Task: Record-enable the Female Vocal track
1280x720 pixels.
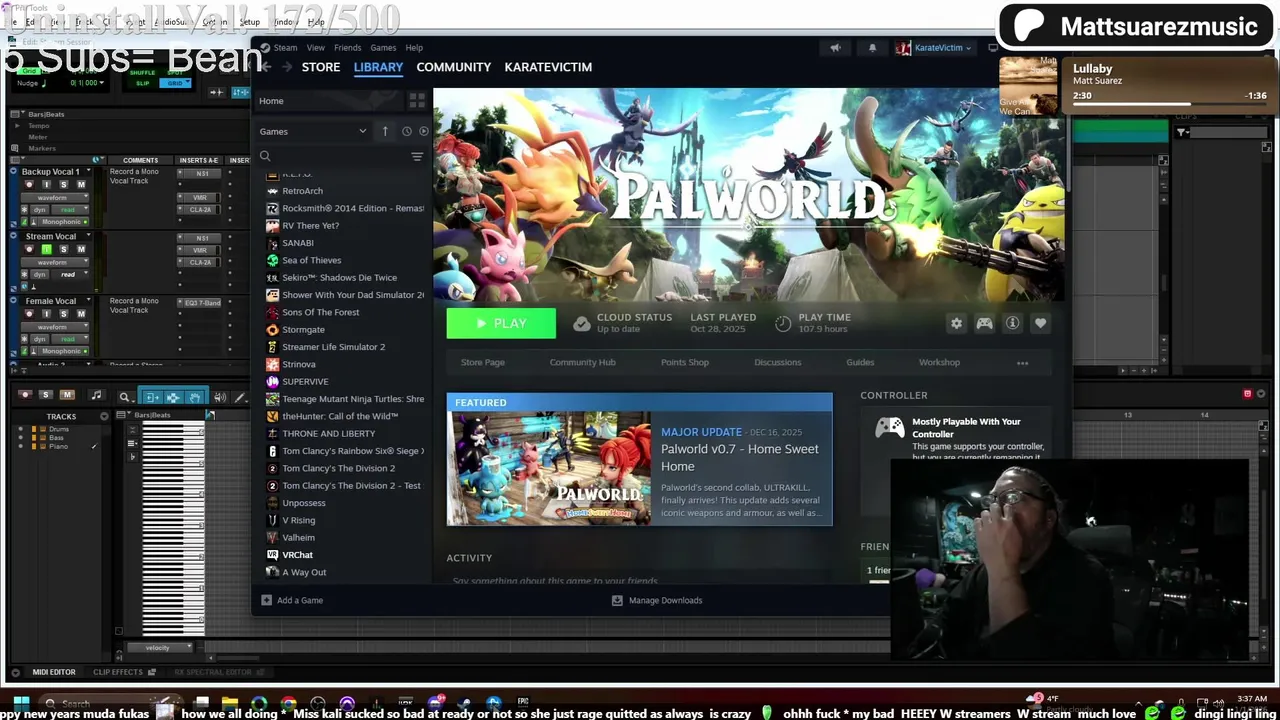Action: (29, 314)
